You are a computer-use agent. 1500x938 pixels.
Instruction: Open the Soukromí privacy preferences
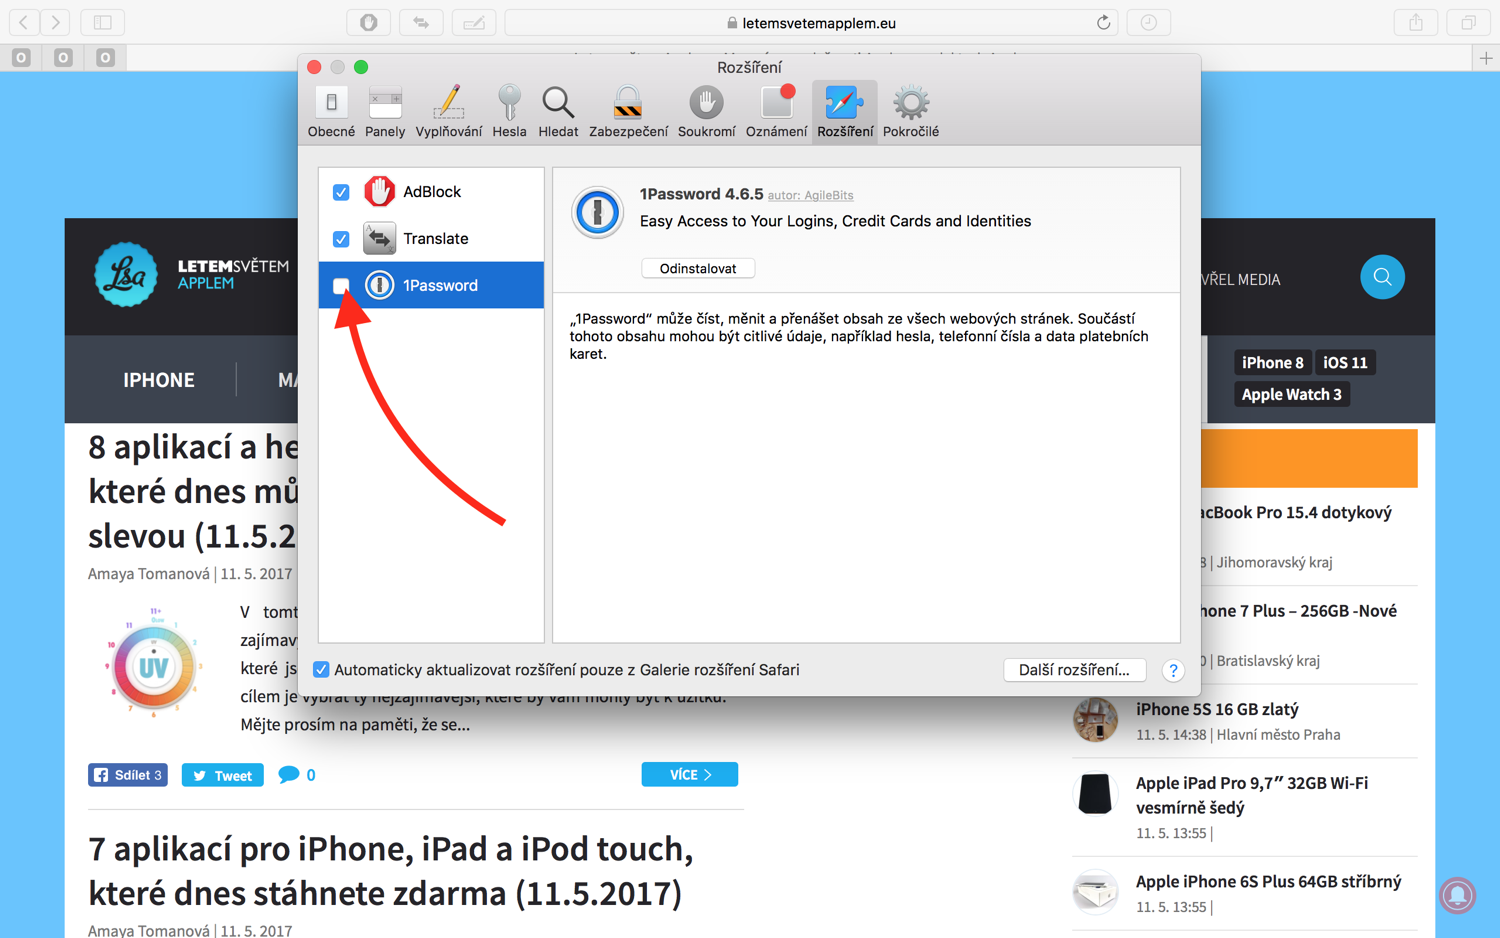pyautogui.click(x=706, y=112)
